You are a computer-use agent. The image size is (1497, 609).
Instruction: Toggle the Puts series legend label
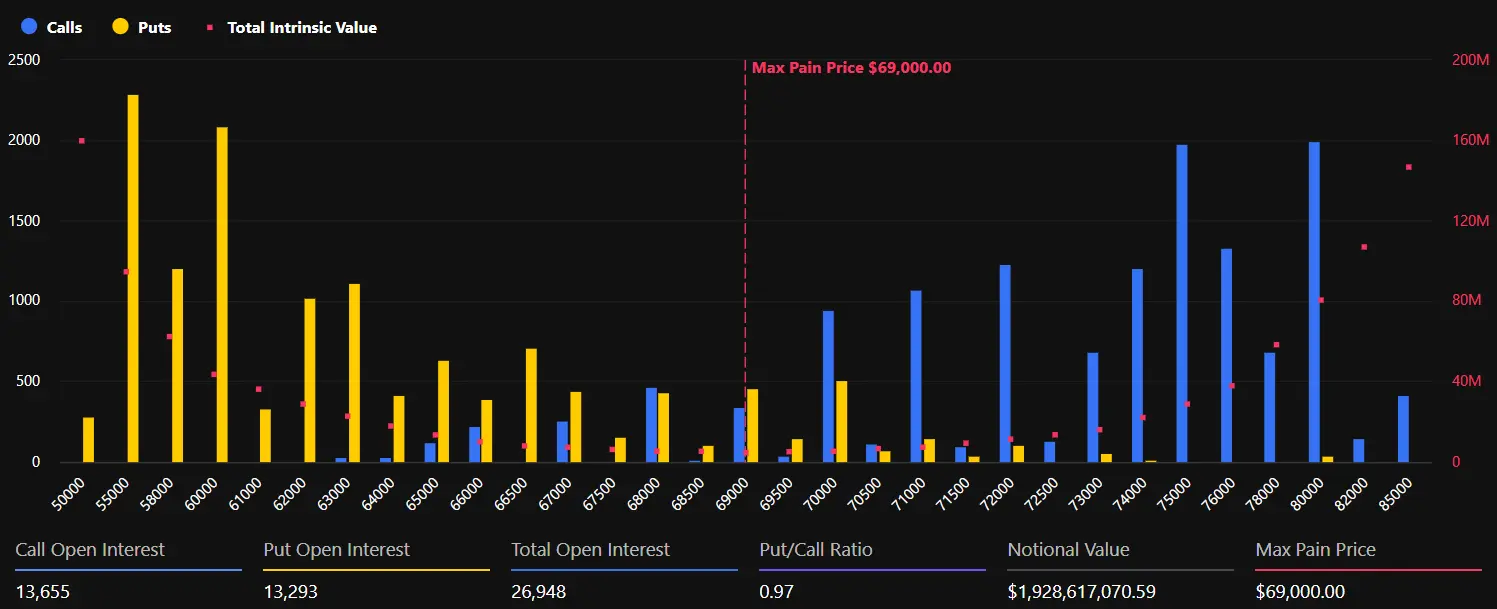(154, 28)
